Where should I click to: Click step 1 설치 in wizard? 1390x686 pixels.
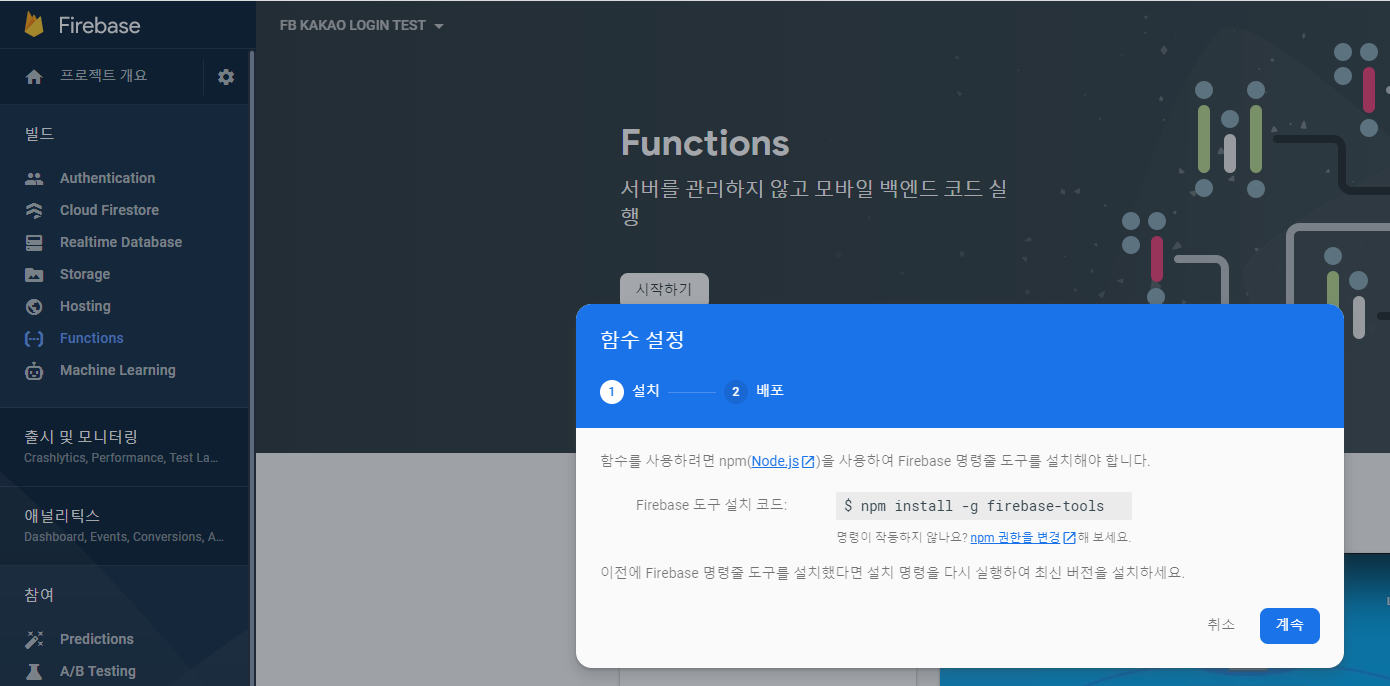click(x=630, y=392)
